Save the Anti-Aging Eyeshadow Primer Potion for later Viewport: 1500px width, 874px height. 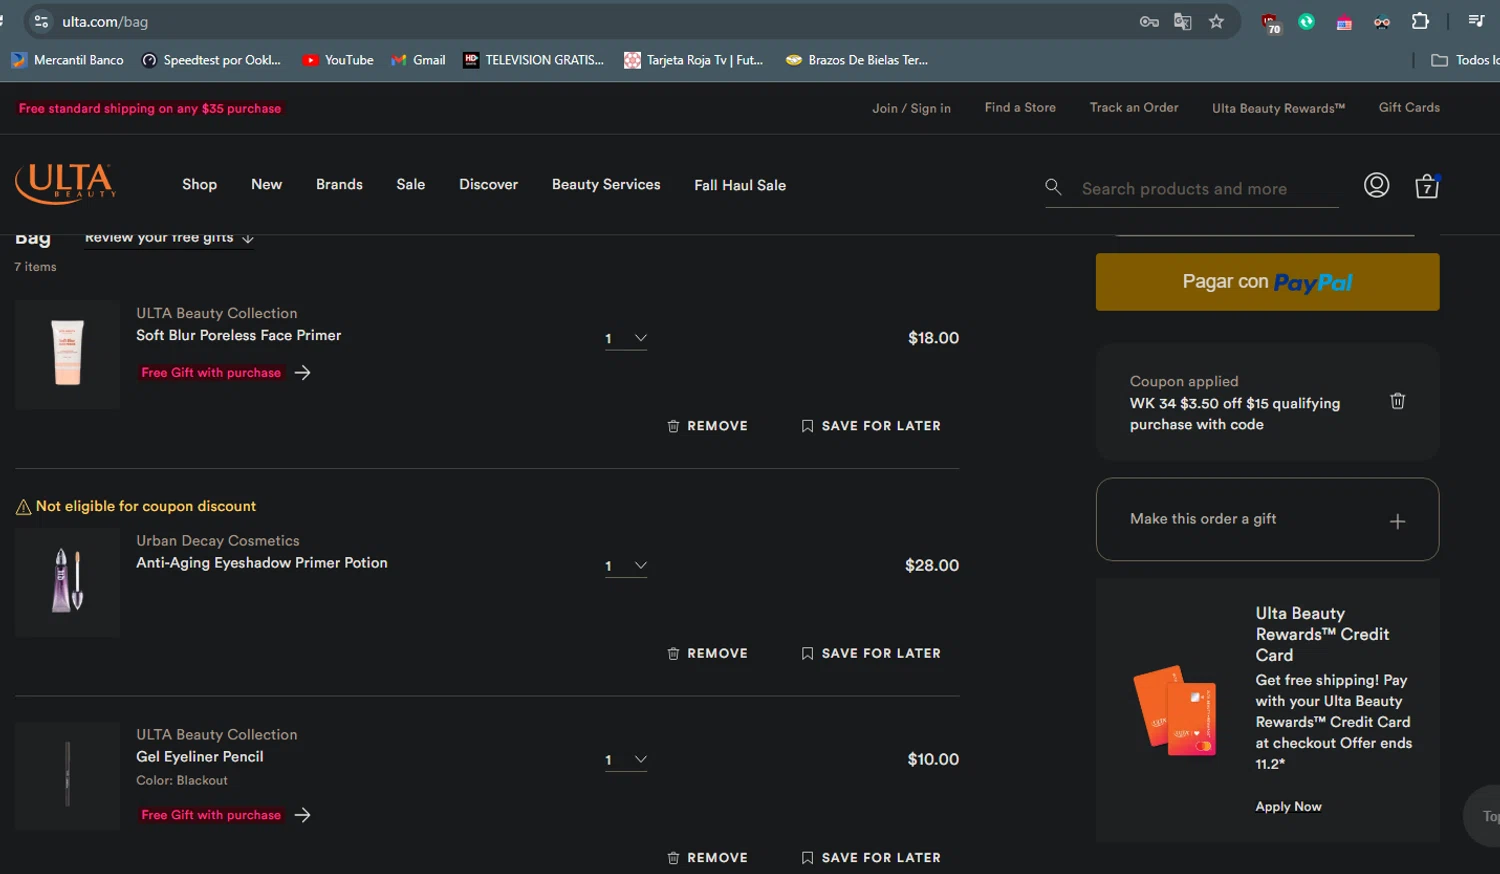pyautogui.click(x=871, y=653)
